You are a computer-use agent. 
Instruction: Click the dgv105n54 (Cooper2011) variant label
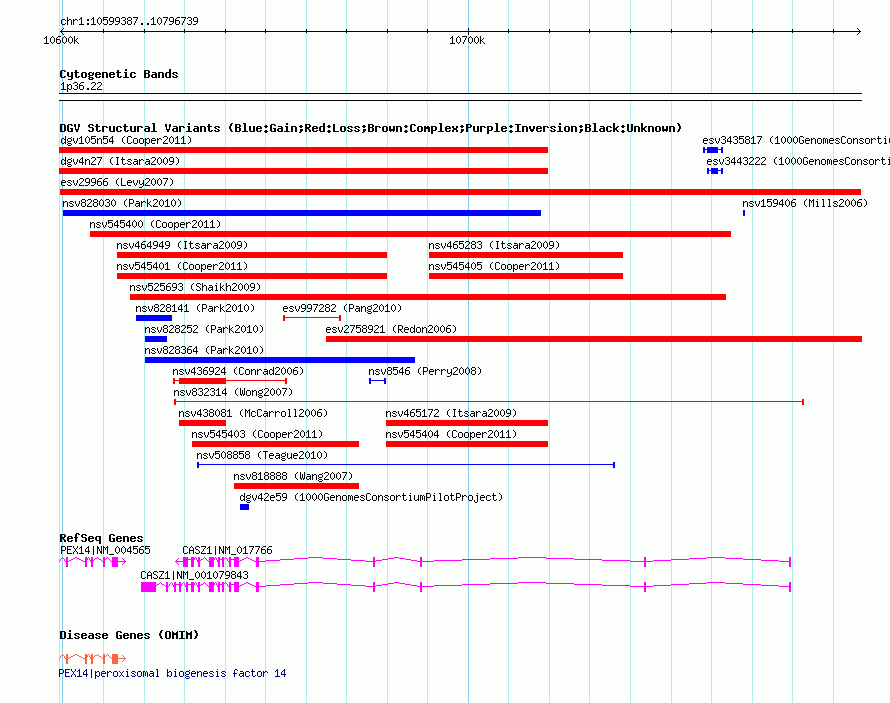(126, 140)
